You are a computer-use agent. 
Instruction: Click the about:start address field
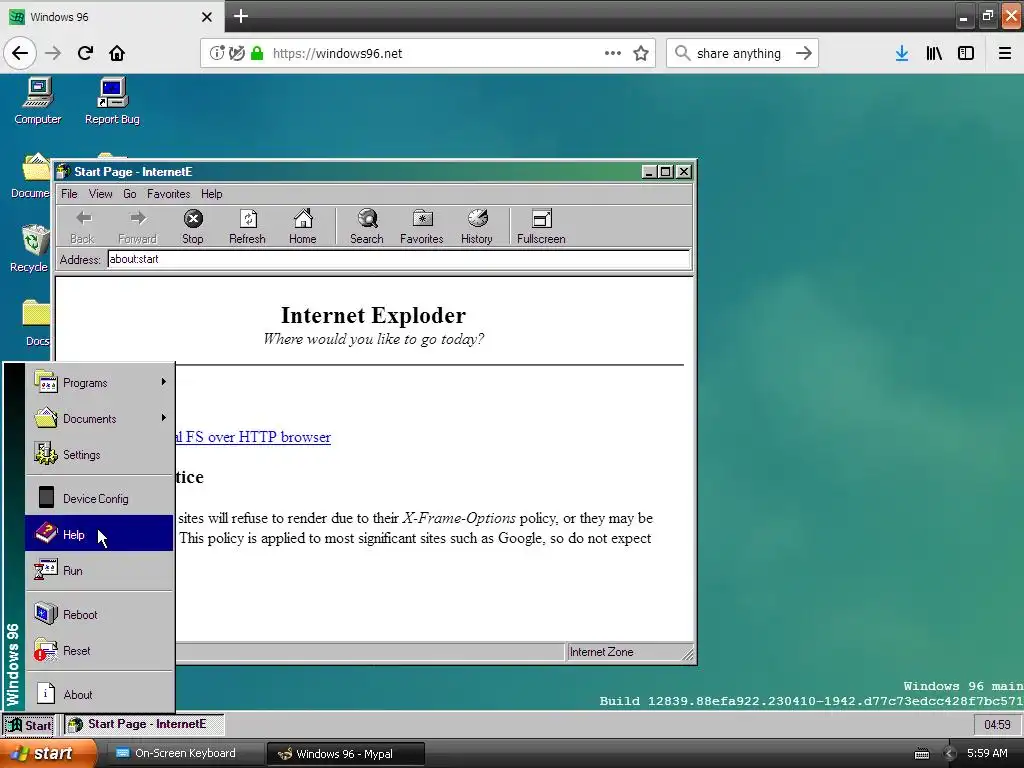pyautogui.click(x=398, y=259)
